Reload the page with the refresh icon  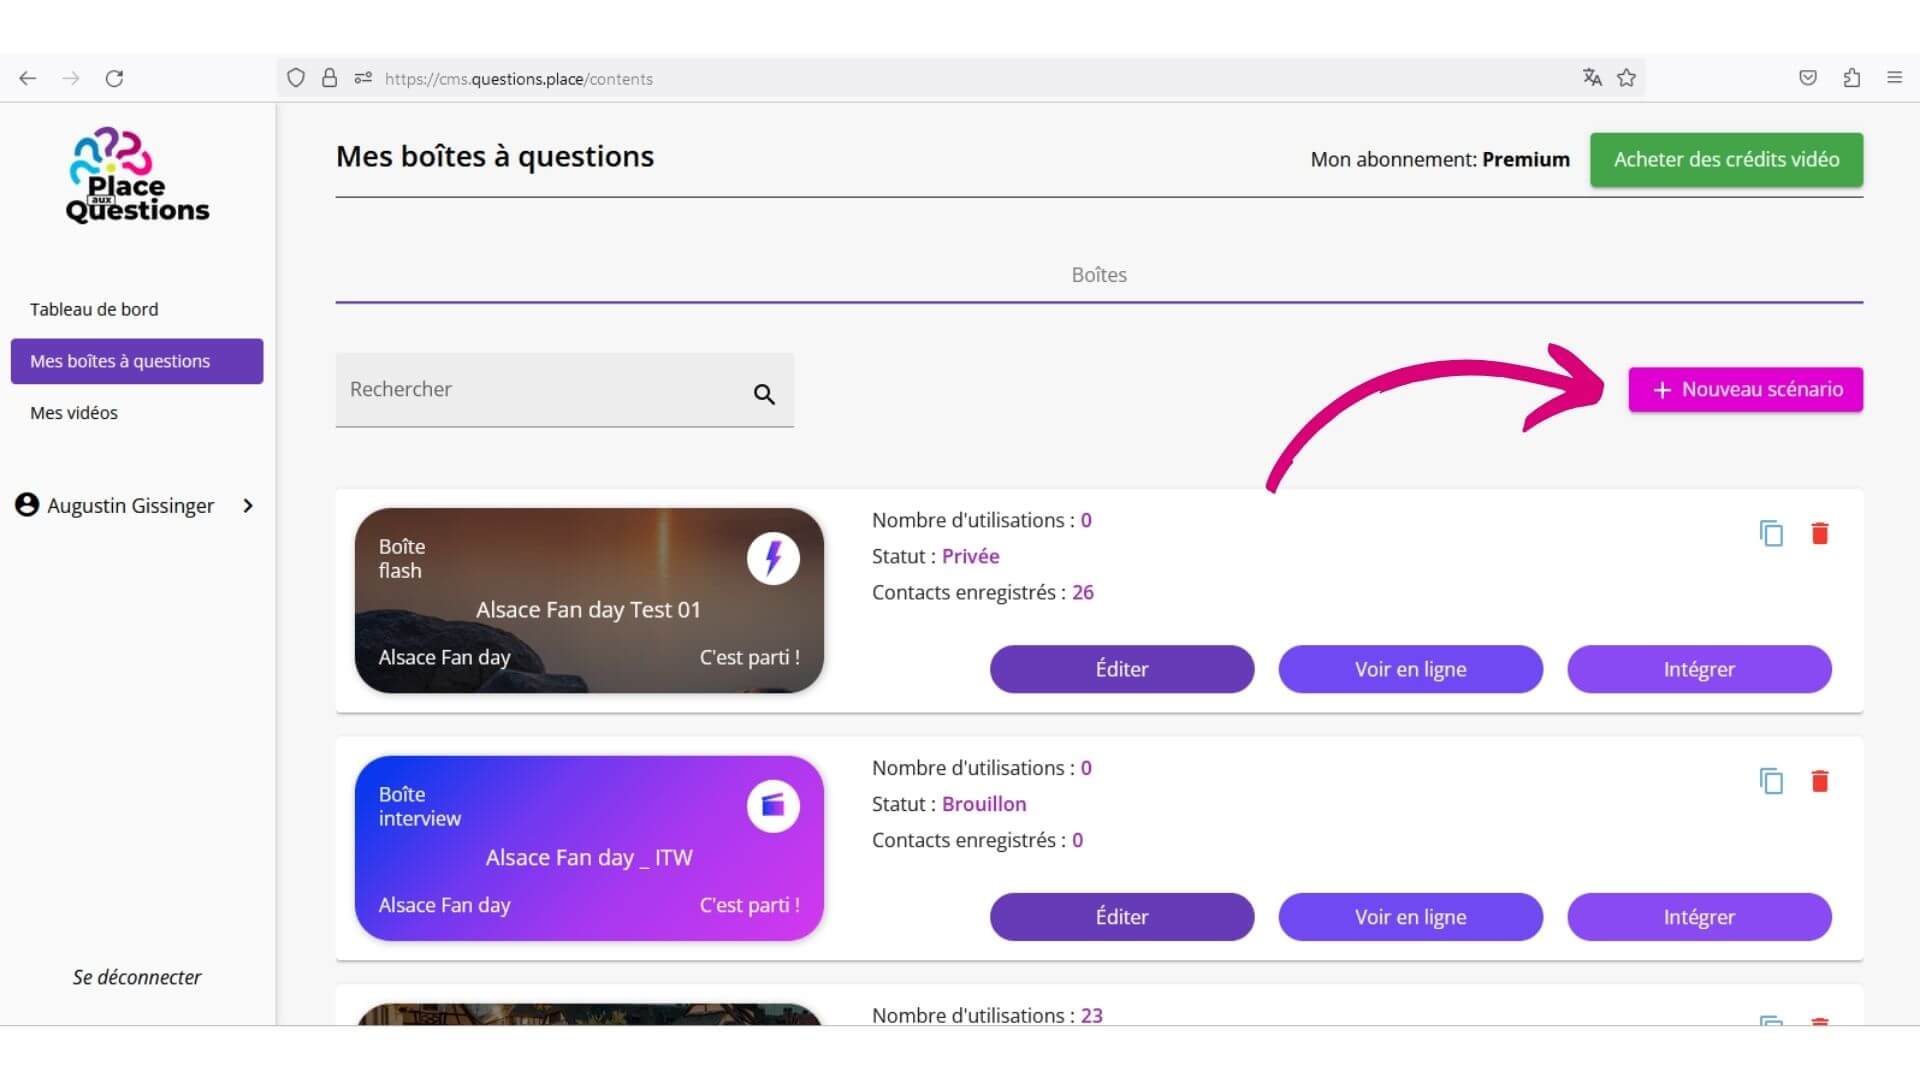click(114, 78)
